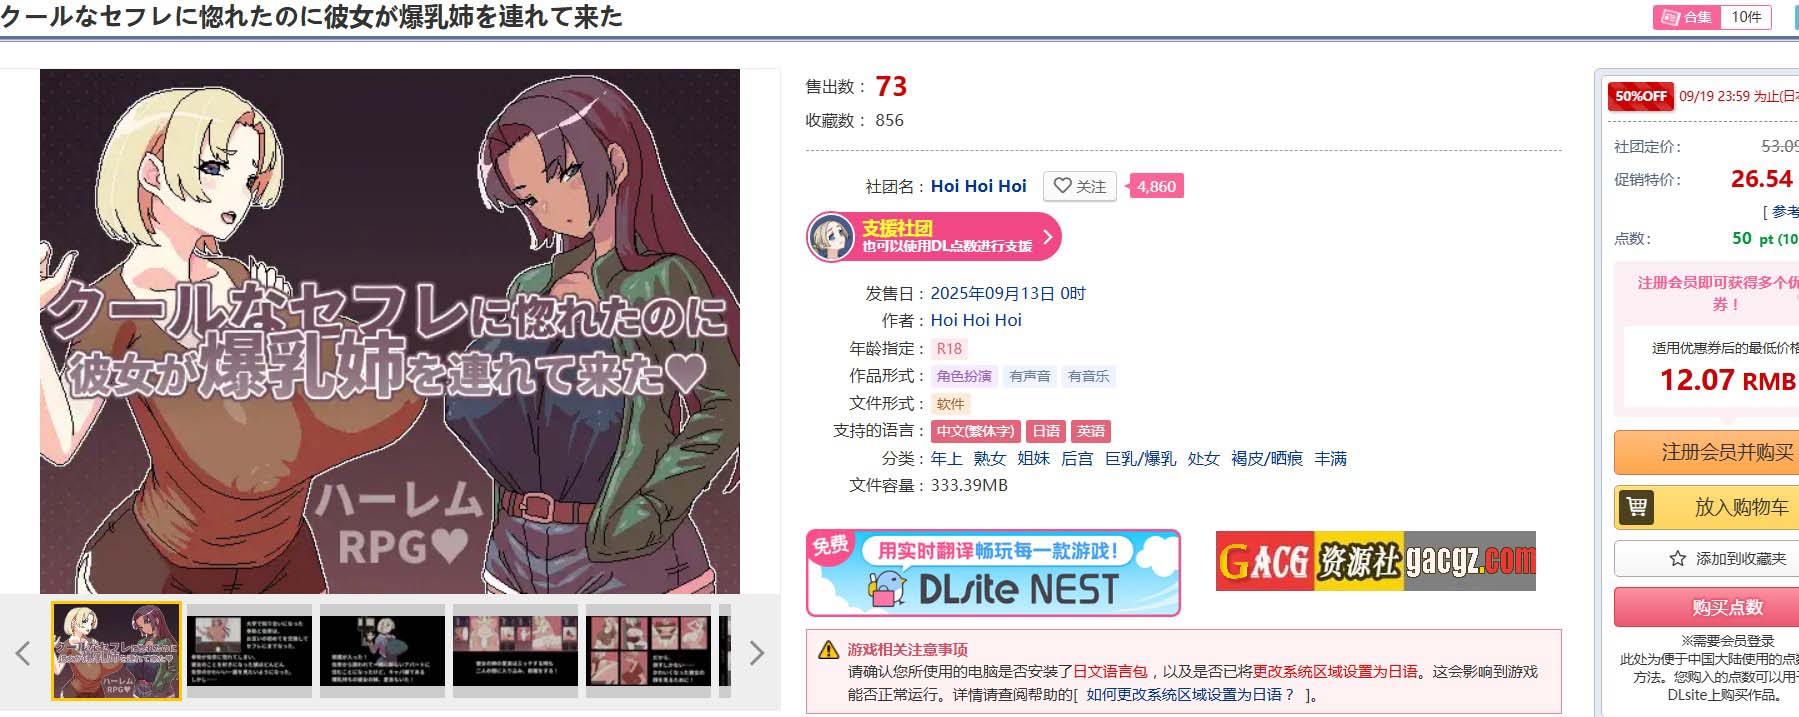Click the 50%OFF sale badge
The image size is (1799, 717).
tap(1640, 96)
